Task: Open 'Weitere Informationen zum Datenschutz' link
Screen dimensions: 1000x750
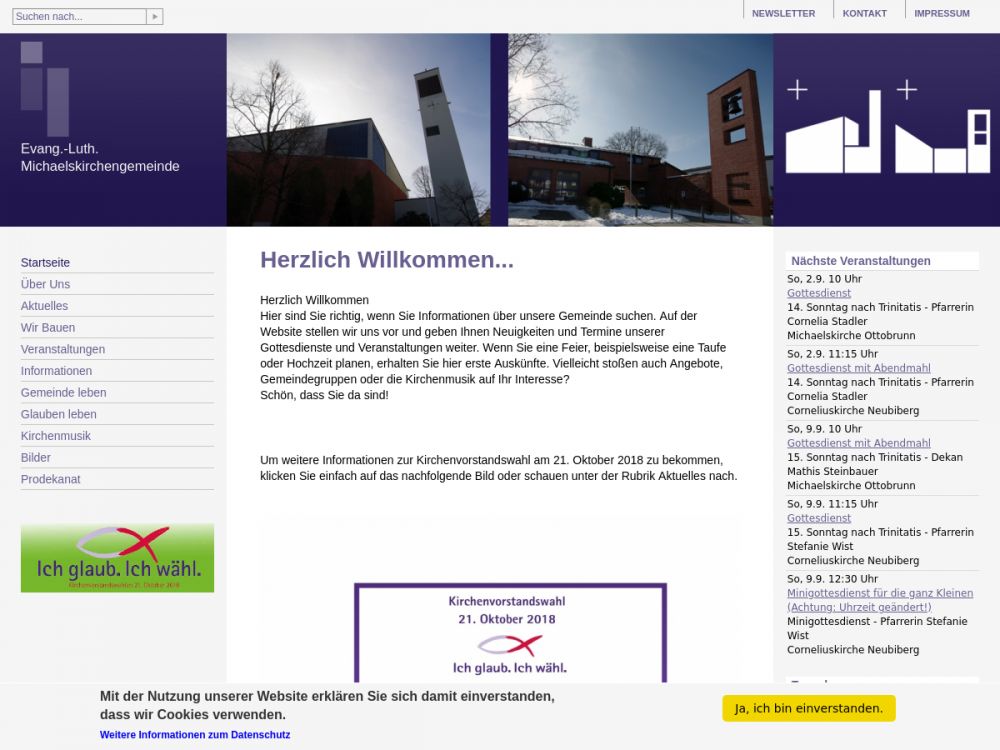Action: 195,735
